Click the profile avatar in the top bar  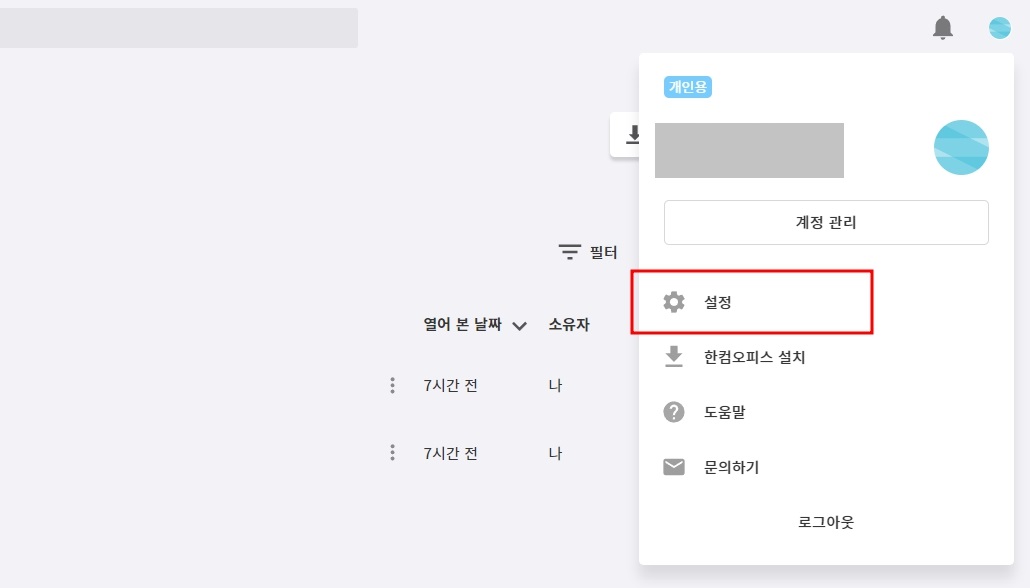click(1000, 28)
